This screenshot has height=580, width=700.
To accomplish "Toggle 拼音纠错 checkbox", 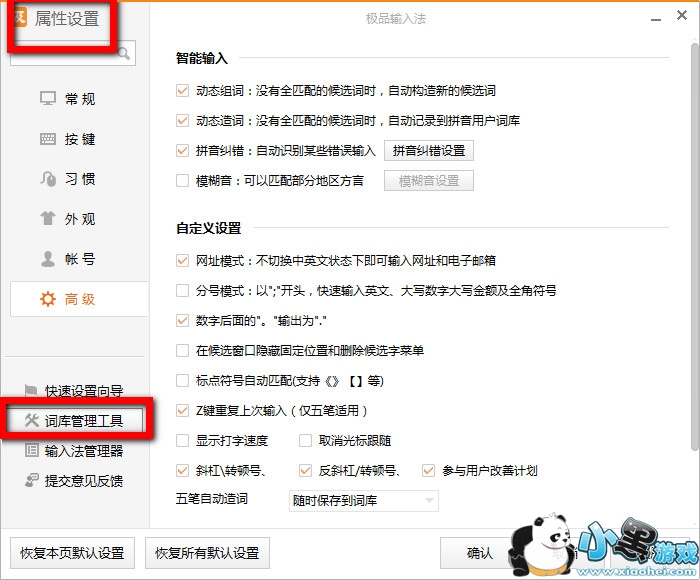I will [182, 150].
